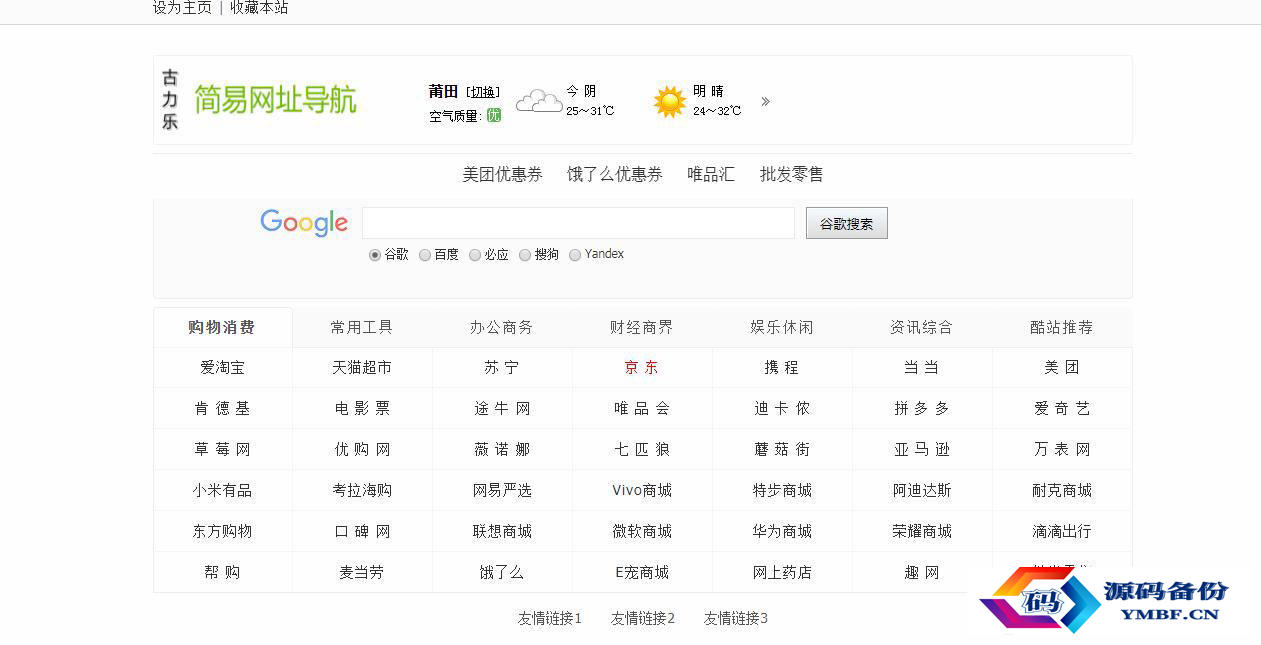Image resolution: width=1261 pixels, height=645 pixels.
Task: Click the 谷歌搜索 search button
Action: coord(847,224)
